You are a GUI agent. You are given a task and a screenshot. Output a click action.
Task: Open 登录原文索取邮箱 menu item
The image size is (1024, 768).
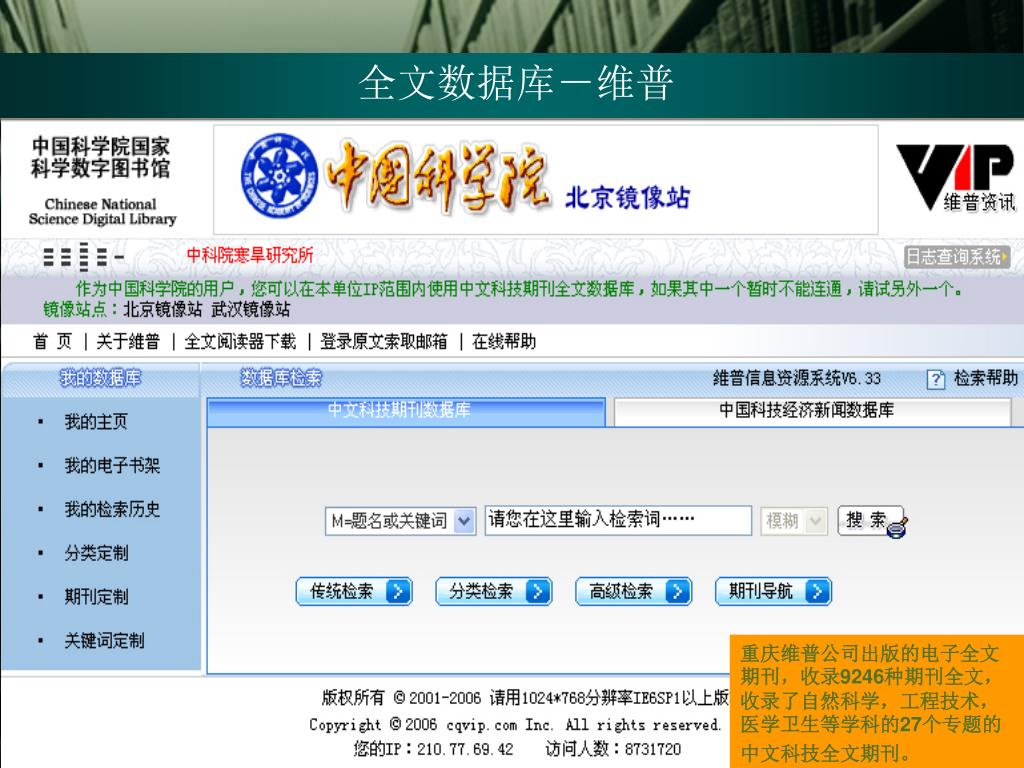tap(384, 342)
